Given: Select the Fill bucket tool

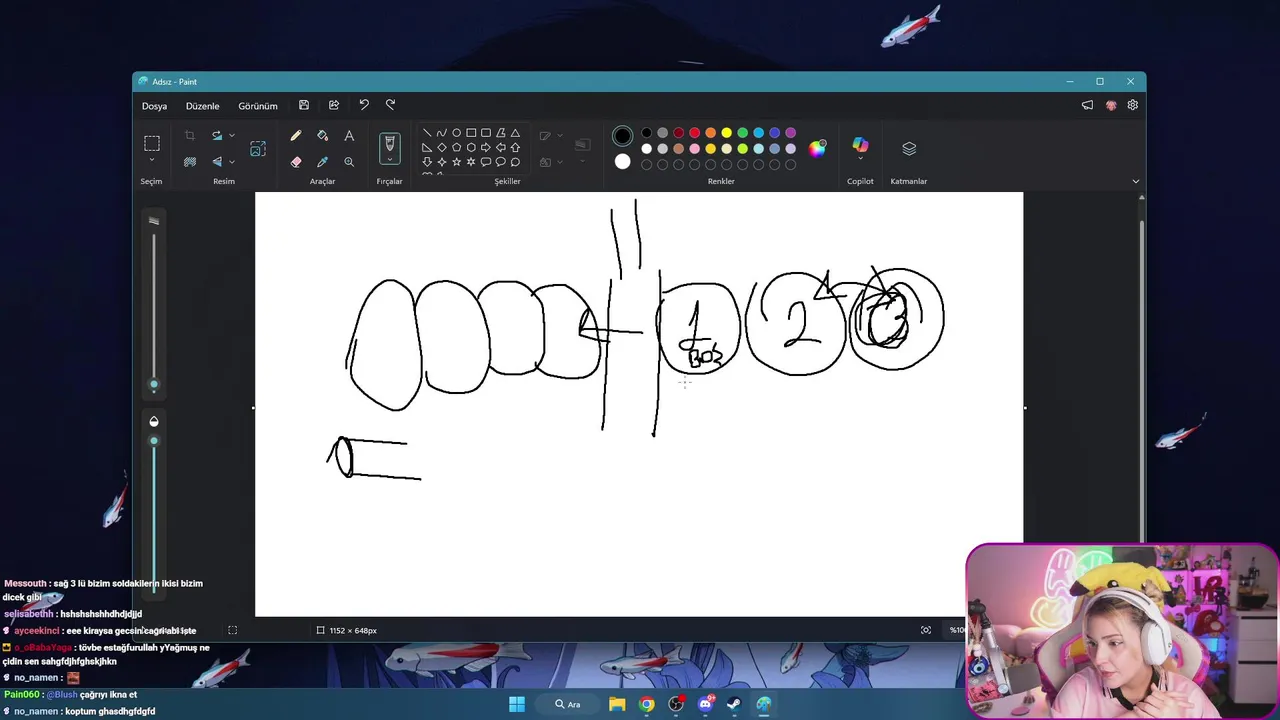Looking at the screenshot, I should [322, 135].
